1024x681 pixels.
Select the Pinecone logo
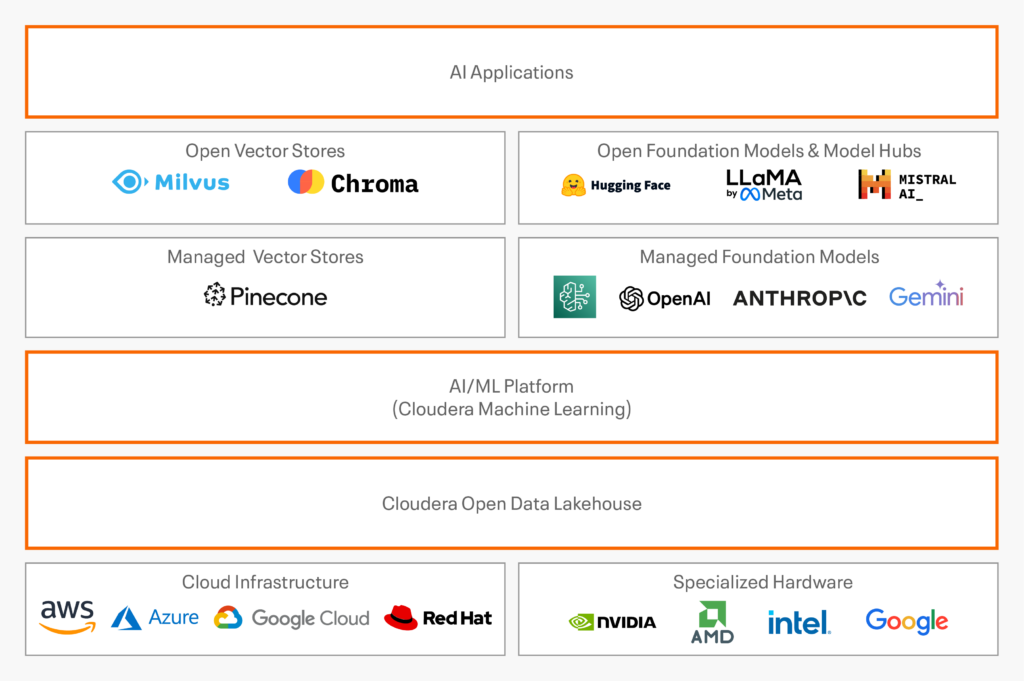265,296
